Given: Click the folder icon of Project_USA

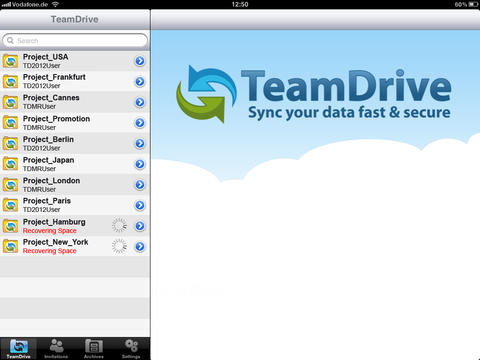Looking at the screenshot, I should click(10, 61).
